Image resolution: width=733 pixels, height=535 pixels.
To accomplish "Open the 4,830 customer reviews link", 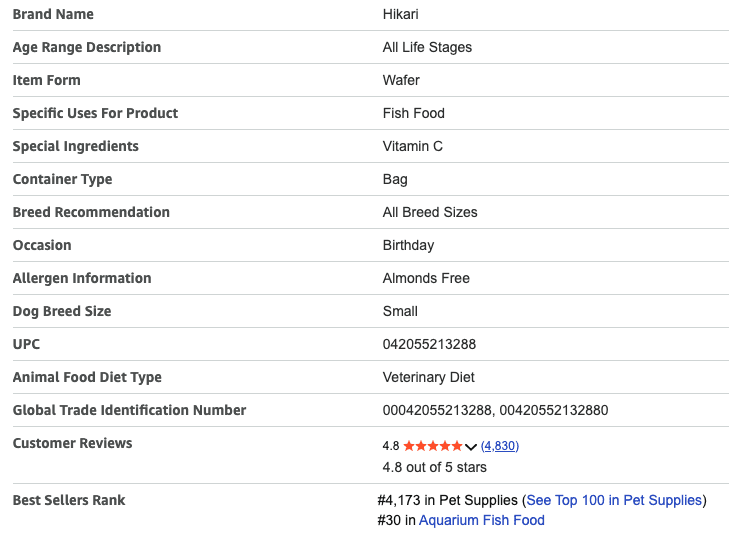I will click(x=500, y=446).
